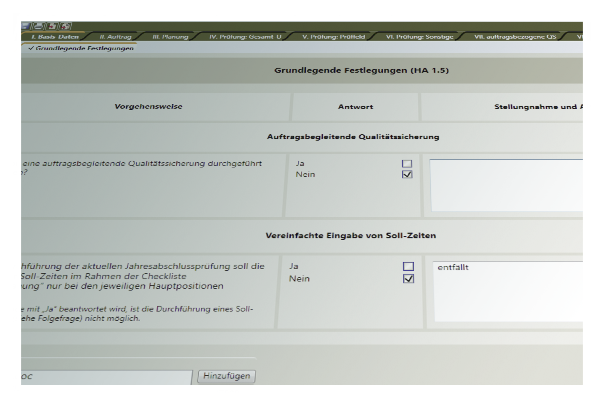Click the 'Antwort' column header
The height and width of the screenshot is (406, 604).
pos(355,107)
